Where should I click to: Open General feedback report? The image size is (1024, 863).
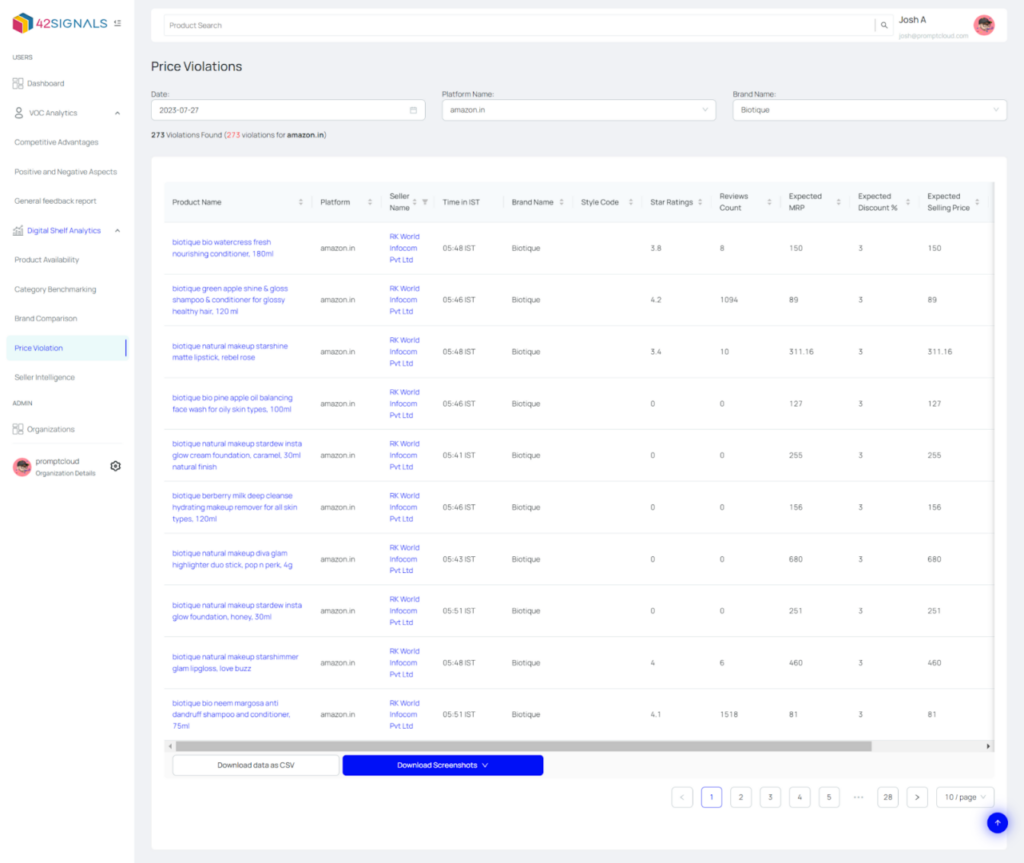pos(55,201)
